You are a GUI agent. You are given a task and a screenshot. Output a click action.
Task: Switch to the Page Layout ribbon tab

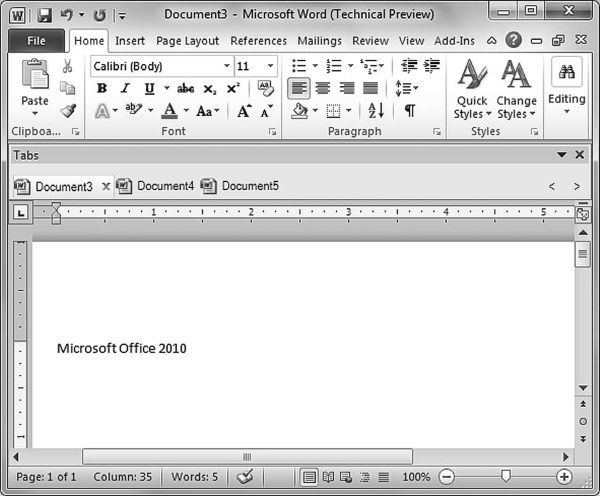pyautogui.click(x=187, y=41)
